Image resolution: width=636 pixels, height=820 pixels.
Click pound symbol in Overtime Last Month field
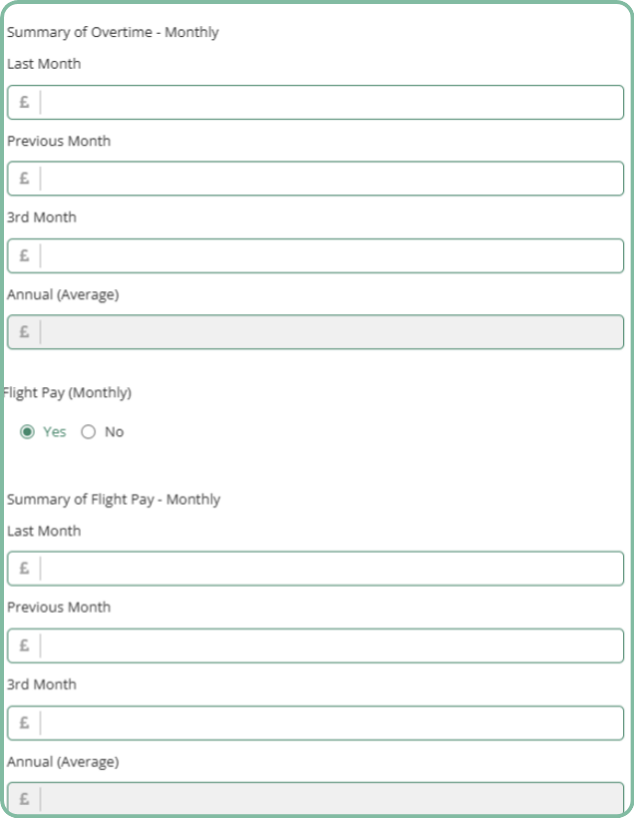coord(24,102)
